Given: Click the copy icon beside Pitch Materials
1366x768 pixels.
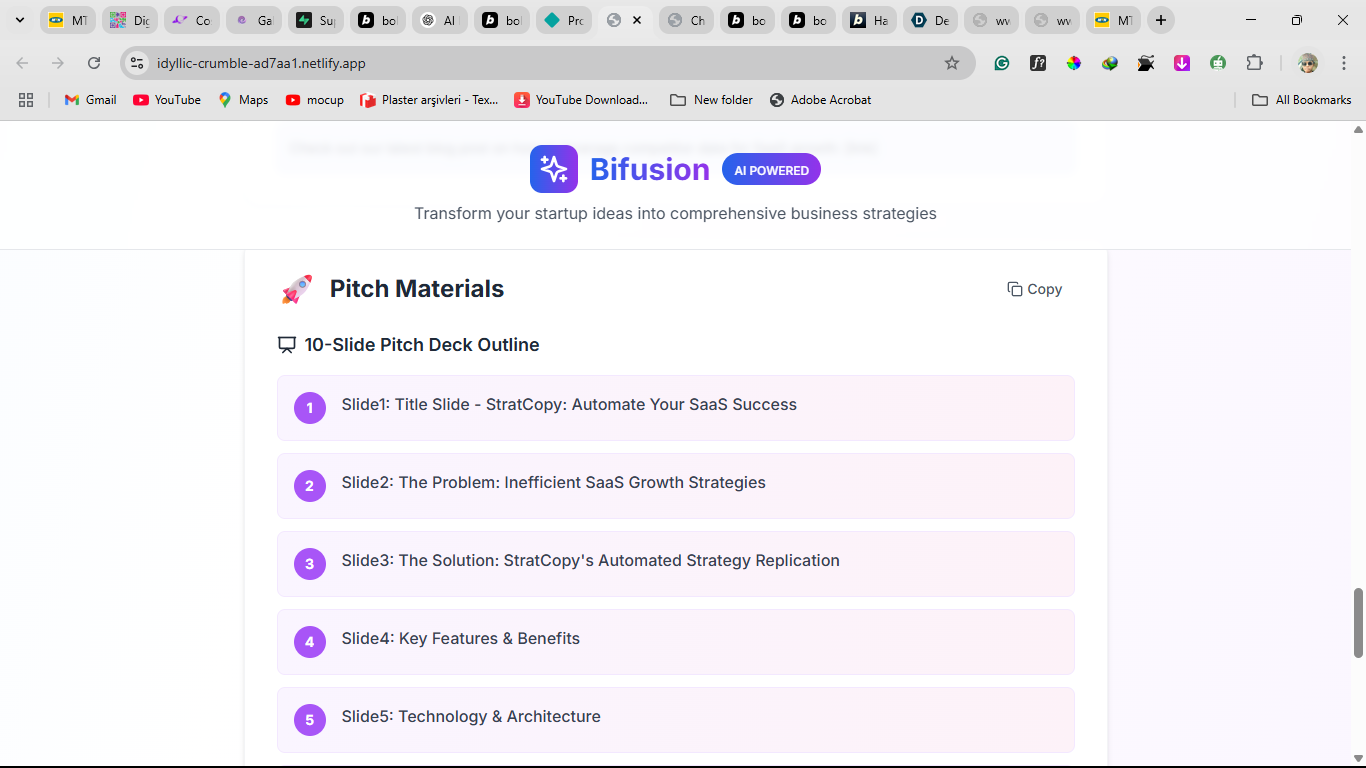Looking at the screenshot, I should point(1015,289).
